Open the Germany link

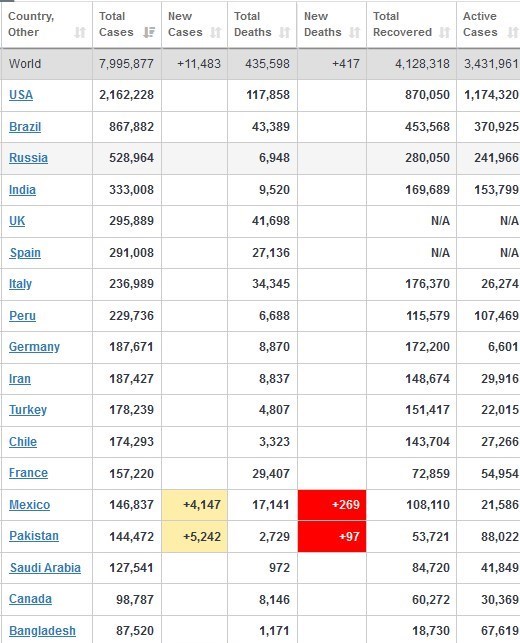(34, 347)
